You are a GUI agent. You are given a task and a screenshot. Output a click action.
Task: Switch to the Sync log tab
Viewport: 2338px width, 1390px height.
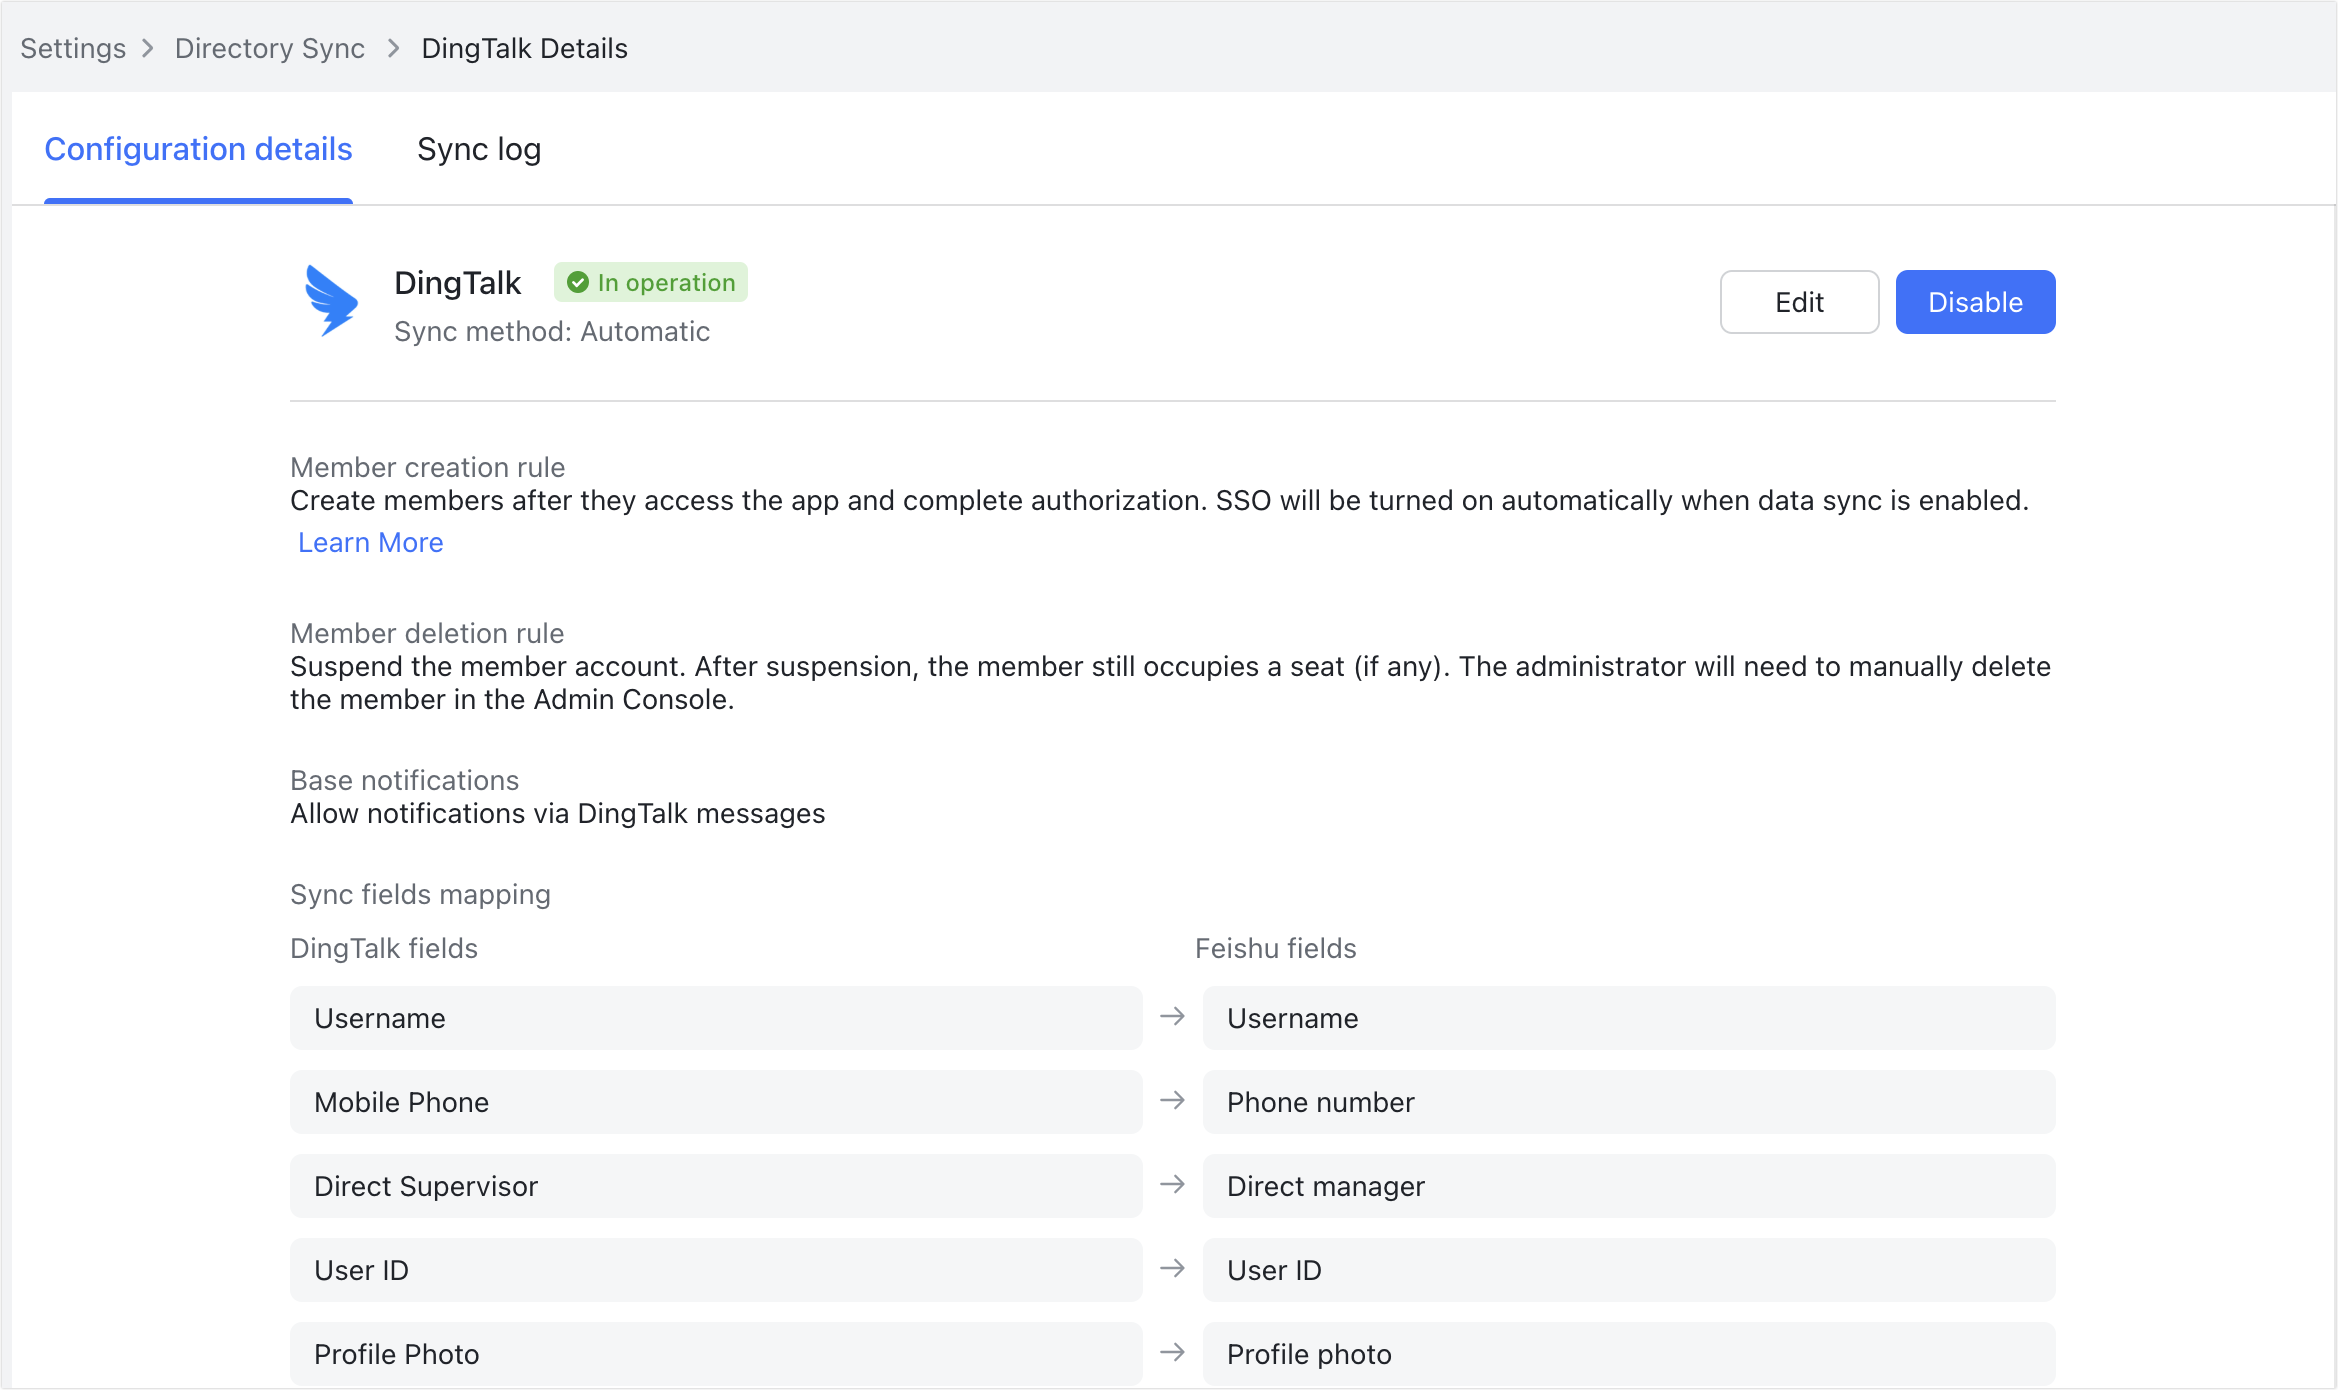[479, 149]
